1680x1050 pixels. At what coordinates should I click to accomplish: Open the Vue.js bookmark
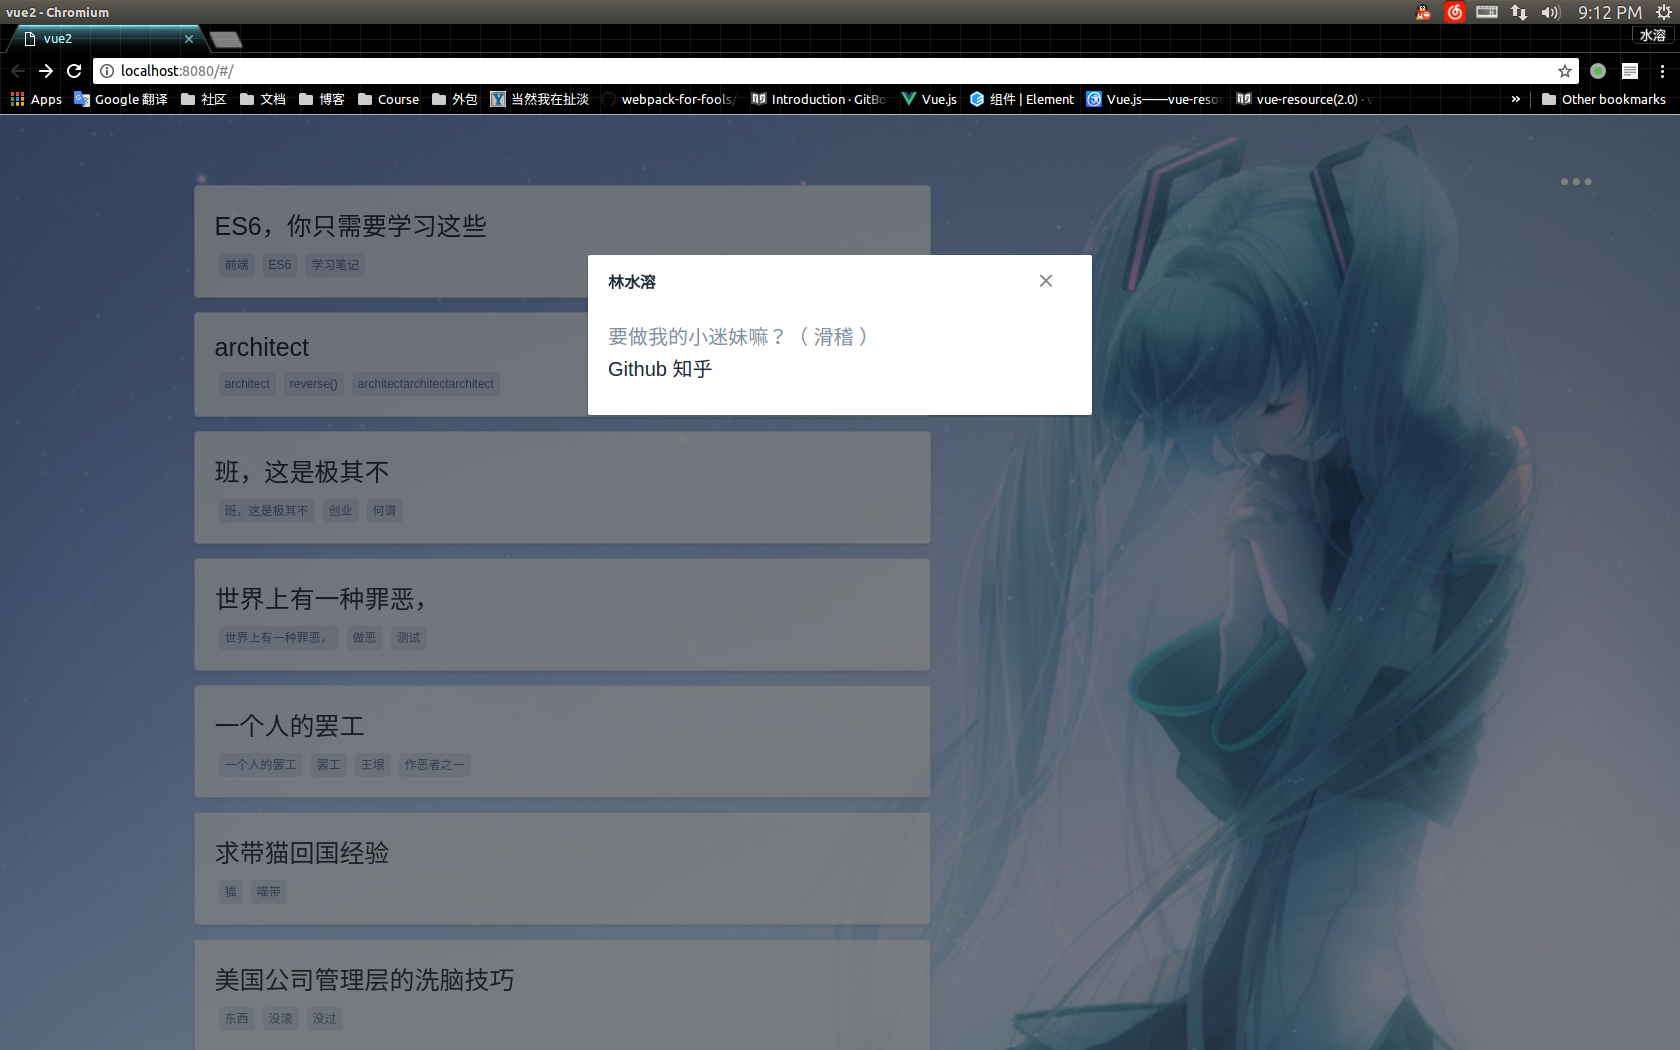929,99
